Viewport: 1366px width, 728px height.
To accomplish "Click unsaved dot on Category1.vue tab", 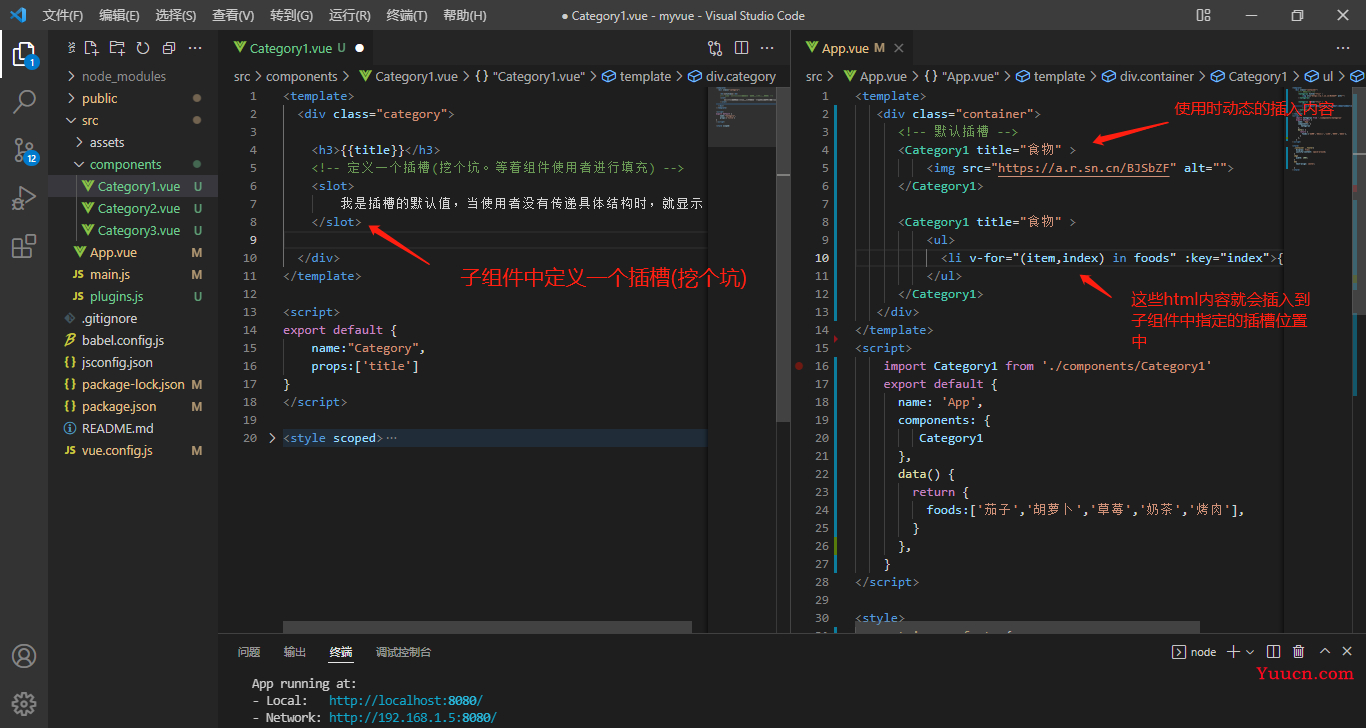I will (359, 48).
